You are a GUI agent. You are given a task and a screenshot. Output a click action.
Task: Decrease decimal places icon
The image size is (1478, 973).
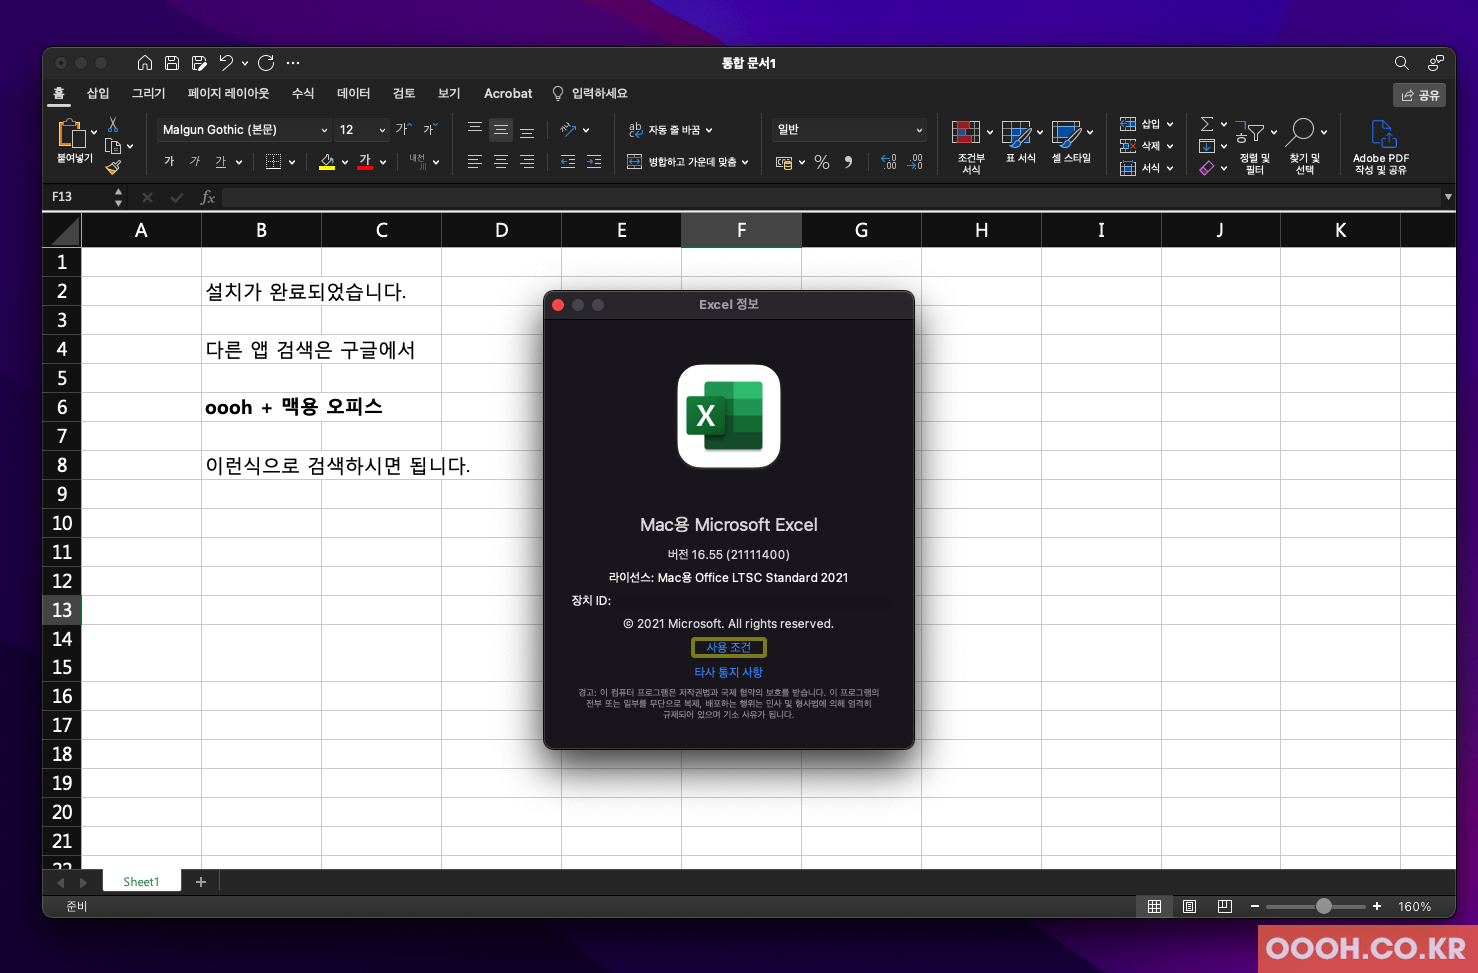(x=915, y=162)
